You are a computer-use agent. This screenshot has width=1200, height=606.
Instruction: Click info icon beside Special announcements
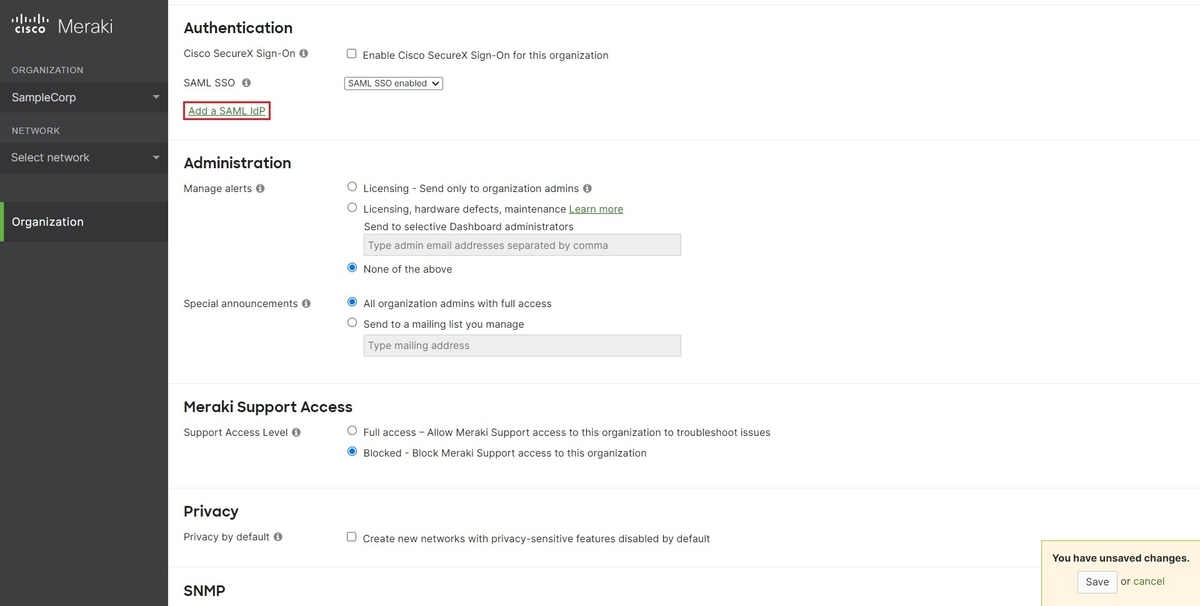pos(306,303)
